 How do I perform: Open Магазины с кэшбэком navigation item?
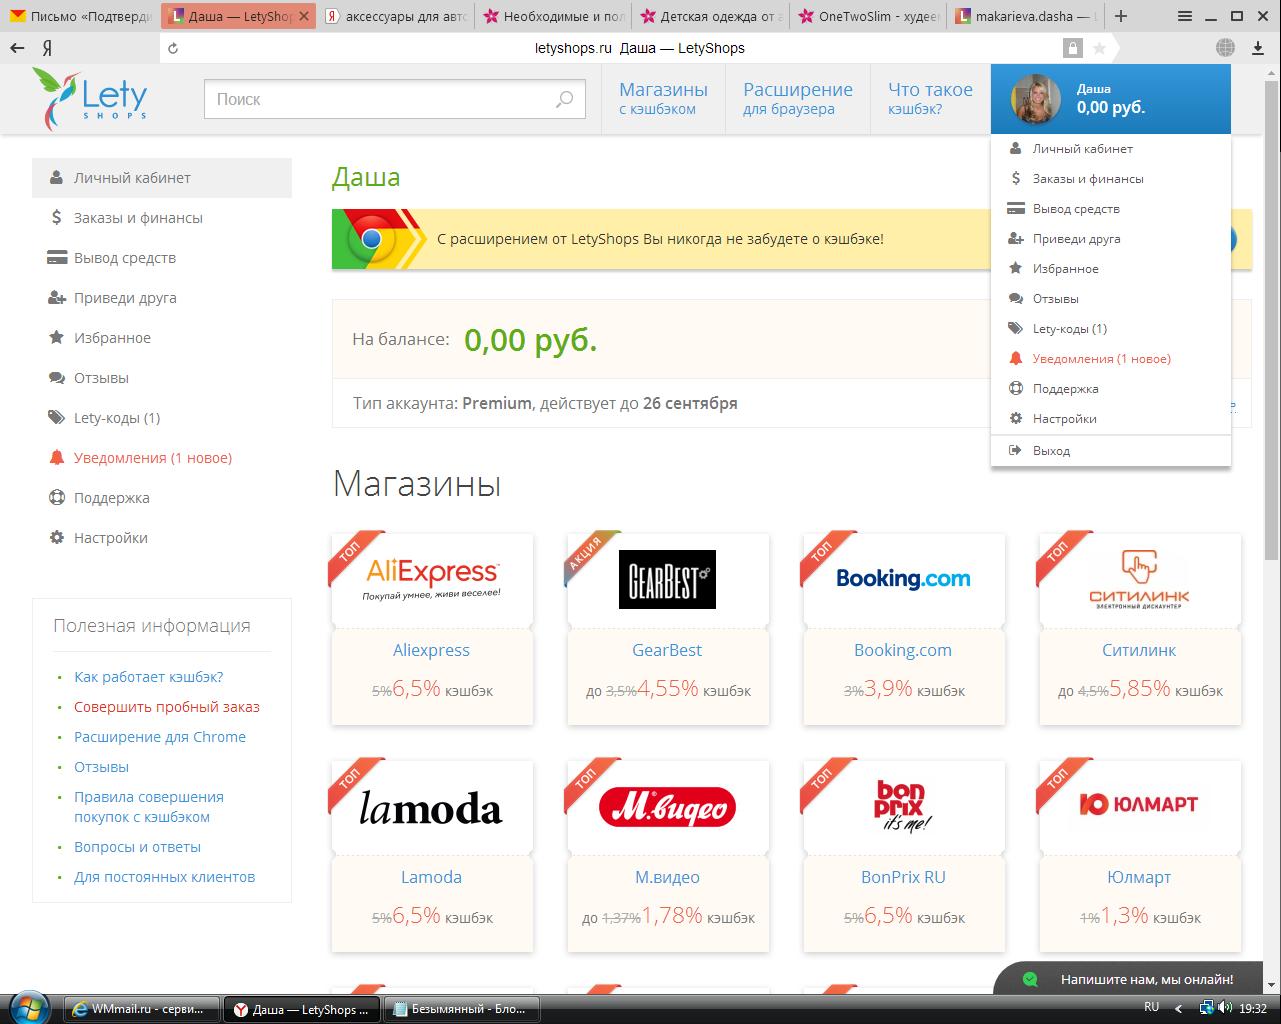(x=663, y=99)
